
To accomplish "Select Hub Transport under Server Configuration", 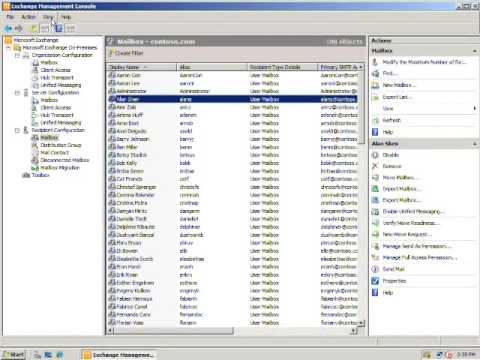I will tap(57, 115).
